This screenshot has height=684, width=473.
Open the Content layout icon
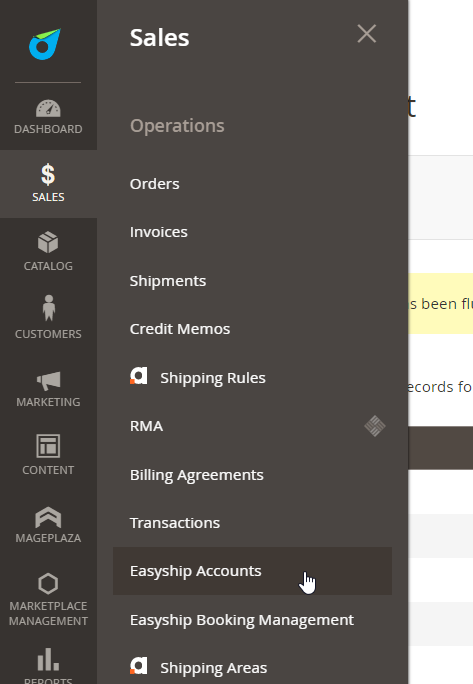48,446
